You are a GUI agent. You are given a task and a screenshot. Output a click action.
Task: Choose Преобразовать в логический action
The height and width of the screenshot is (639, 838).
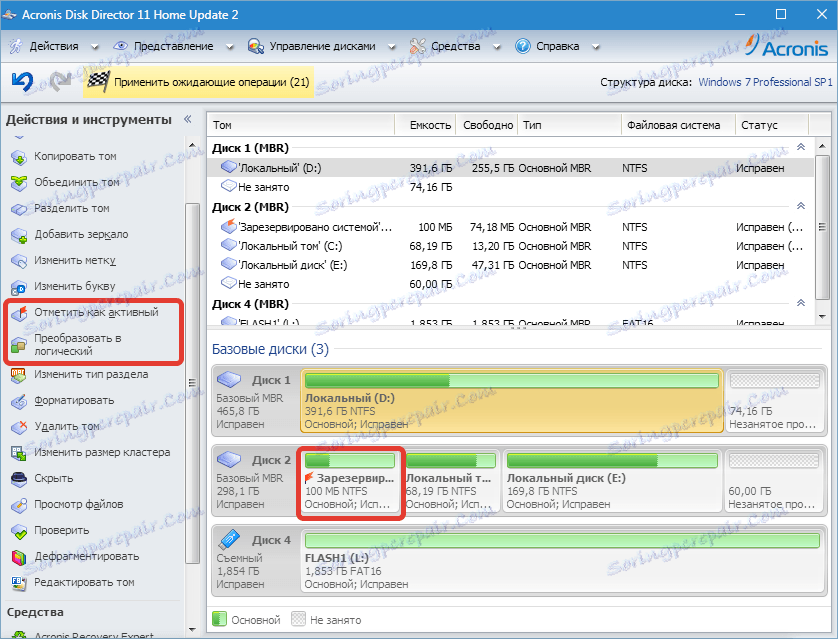coord(77,345)
